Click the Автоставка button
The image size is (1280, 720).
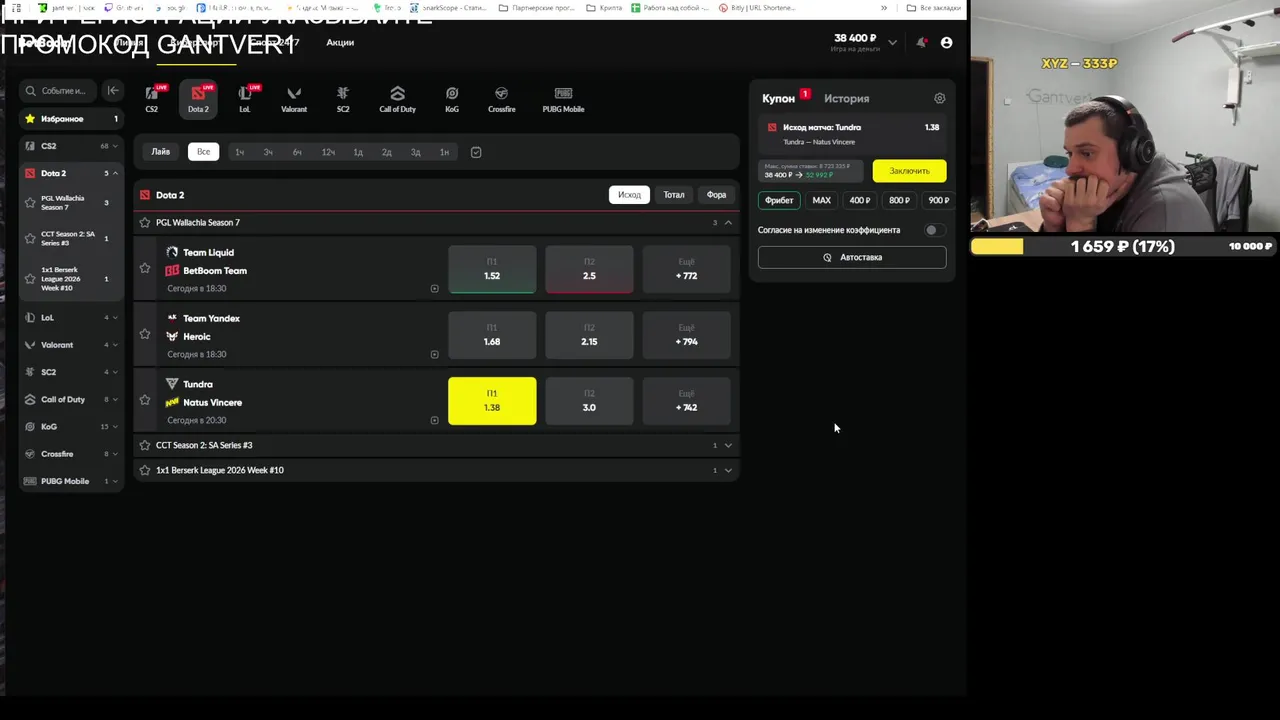(852, 257)
